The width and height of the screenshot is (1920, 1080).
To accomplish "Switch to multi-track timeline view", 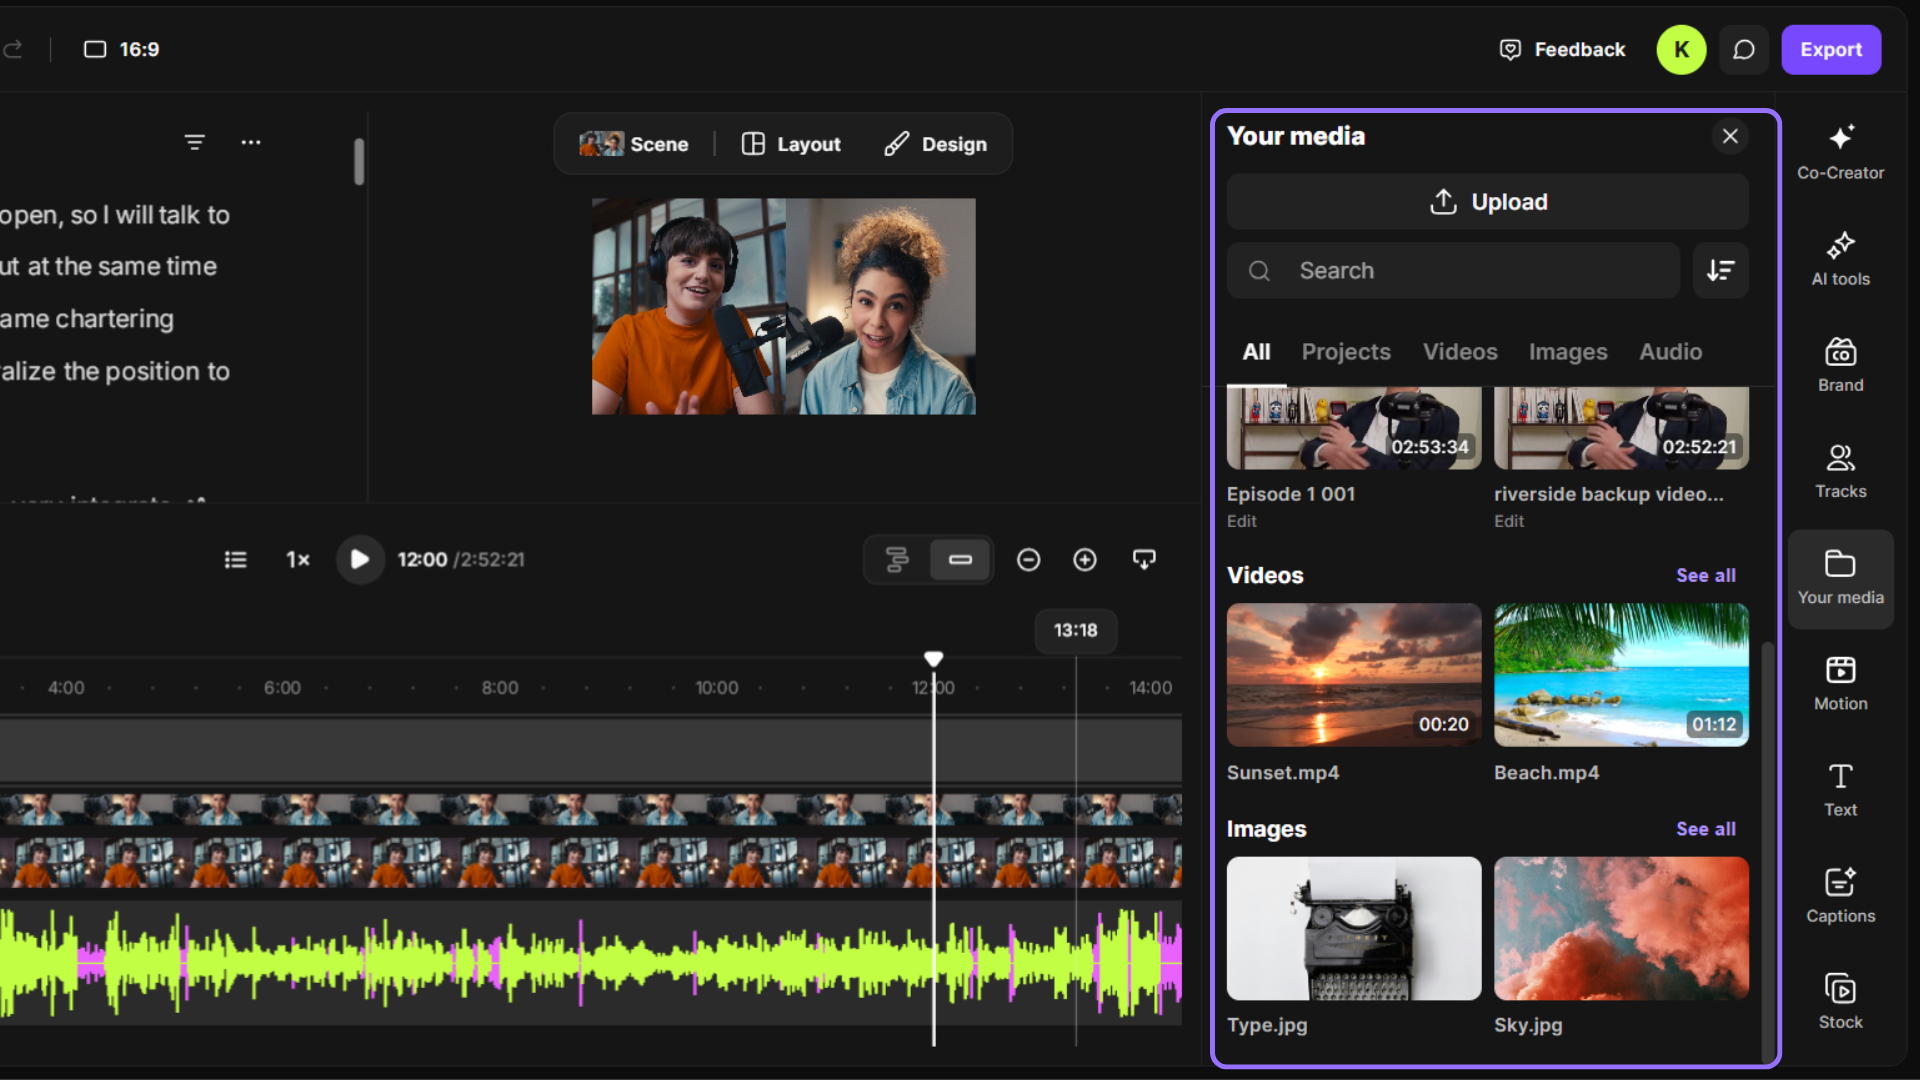I will click(897, 560).
